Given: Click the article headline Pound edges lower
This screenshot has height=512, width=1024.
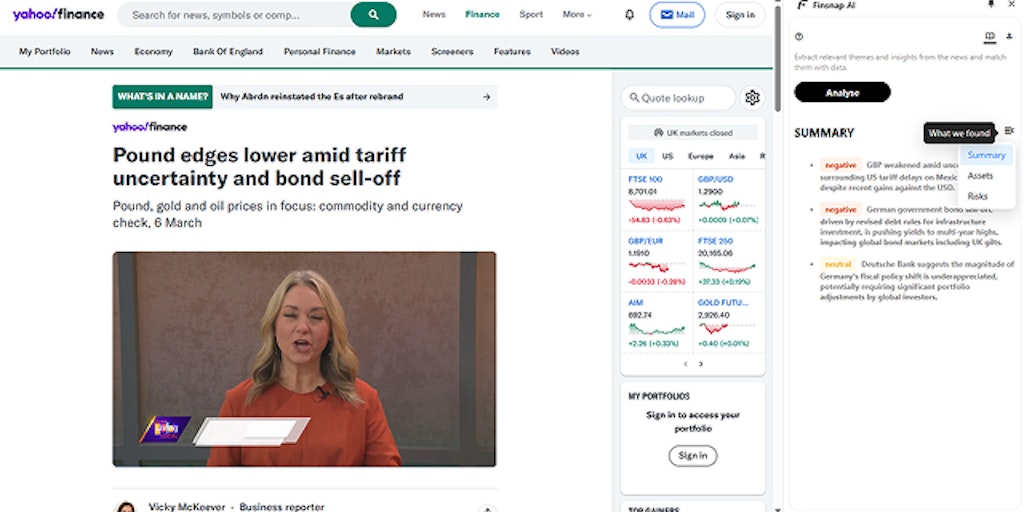Looking at the screenshot, I should point(259,167).
